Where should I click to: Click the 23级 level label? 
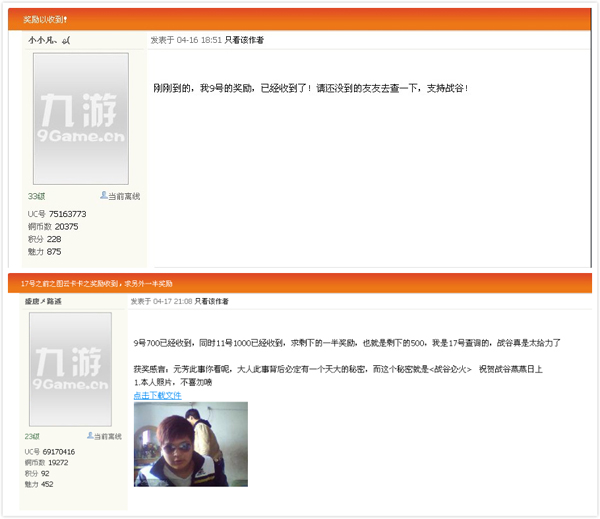click(x=32, y=436)
